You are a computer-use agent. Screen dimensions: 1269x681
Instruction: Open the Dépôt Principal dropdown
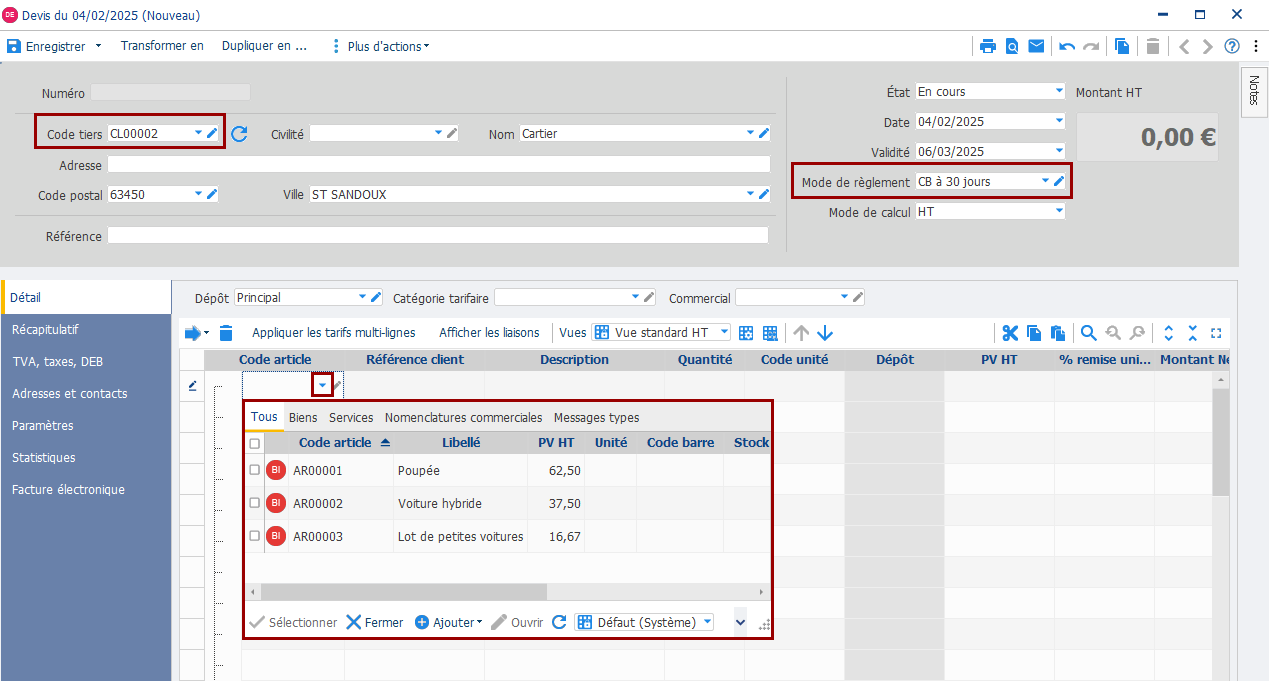(362, 297)
